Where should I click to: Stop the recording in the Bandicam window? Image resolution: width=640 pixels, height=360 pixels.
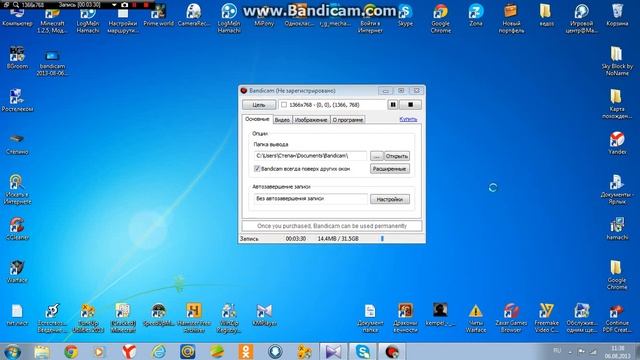coord(410,105)
